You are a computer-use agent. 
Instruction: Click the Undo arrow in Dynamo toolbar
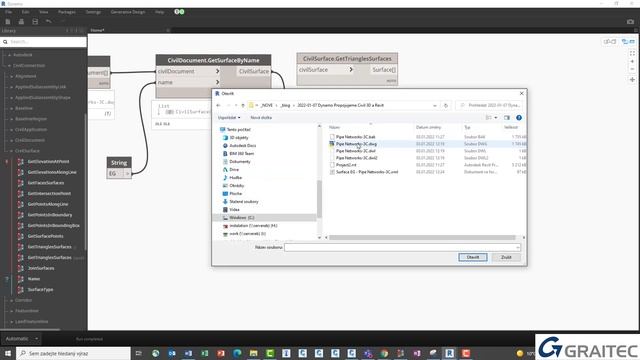(x=49, y=21)
